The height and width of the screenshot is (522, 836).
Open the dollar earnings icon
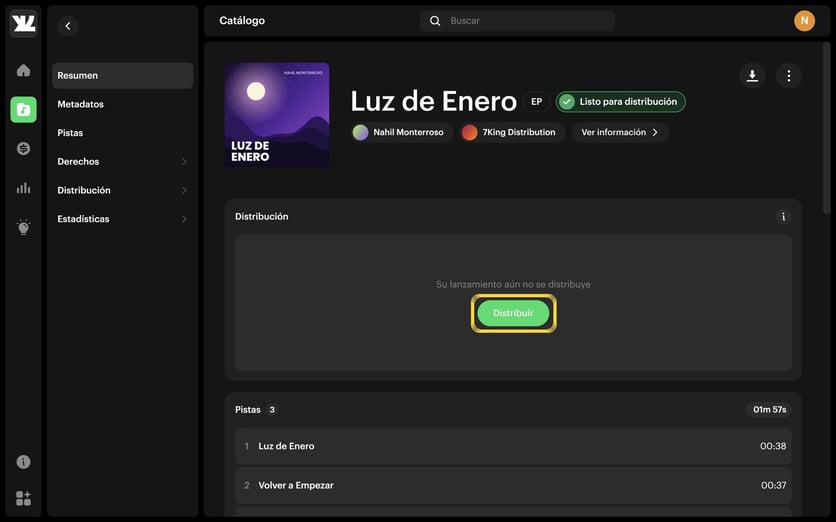(x=23, y=149)
